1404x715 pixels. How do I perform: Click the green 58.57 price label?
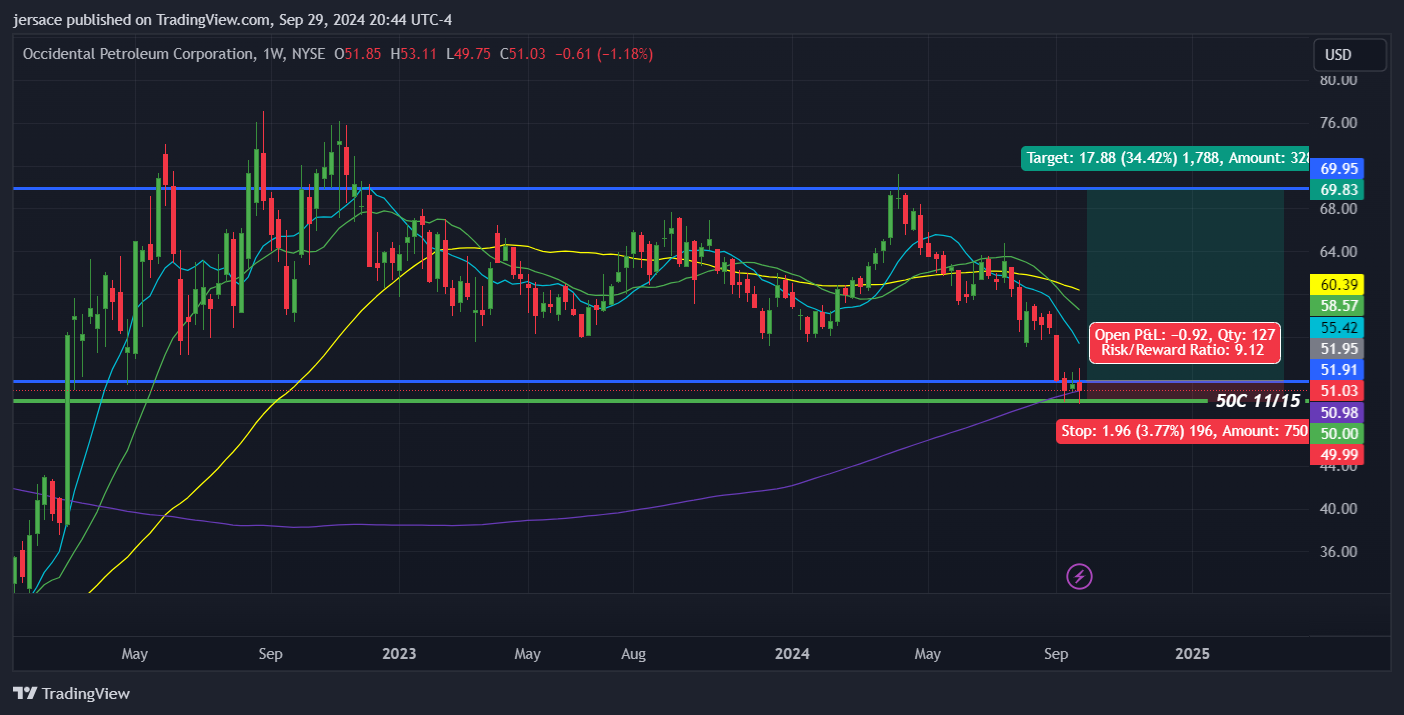(1338, 306)
